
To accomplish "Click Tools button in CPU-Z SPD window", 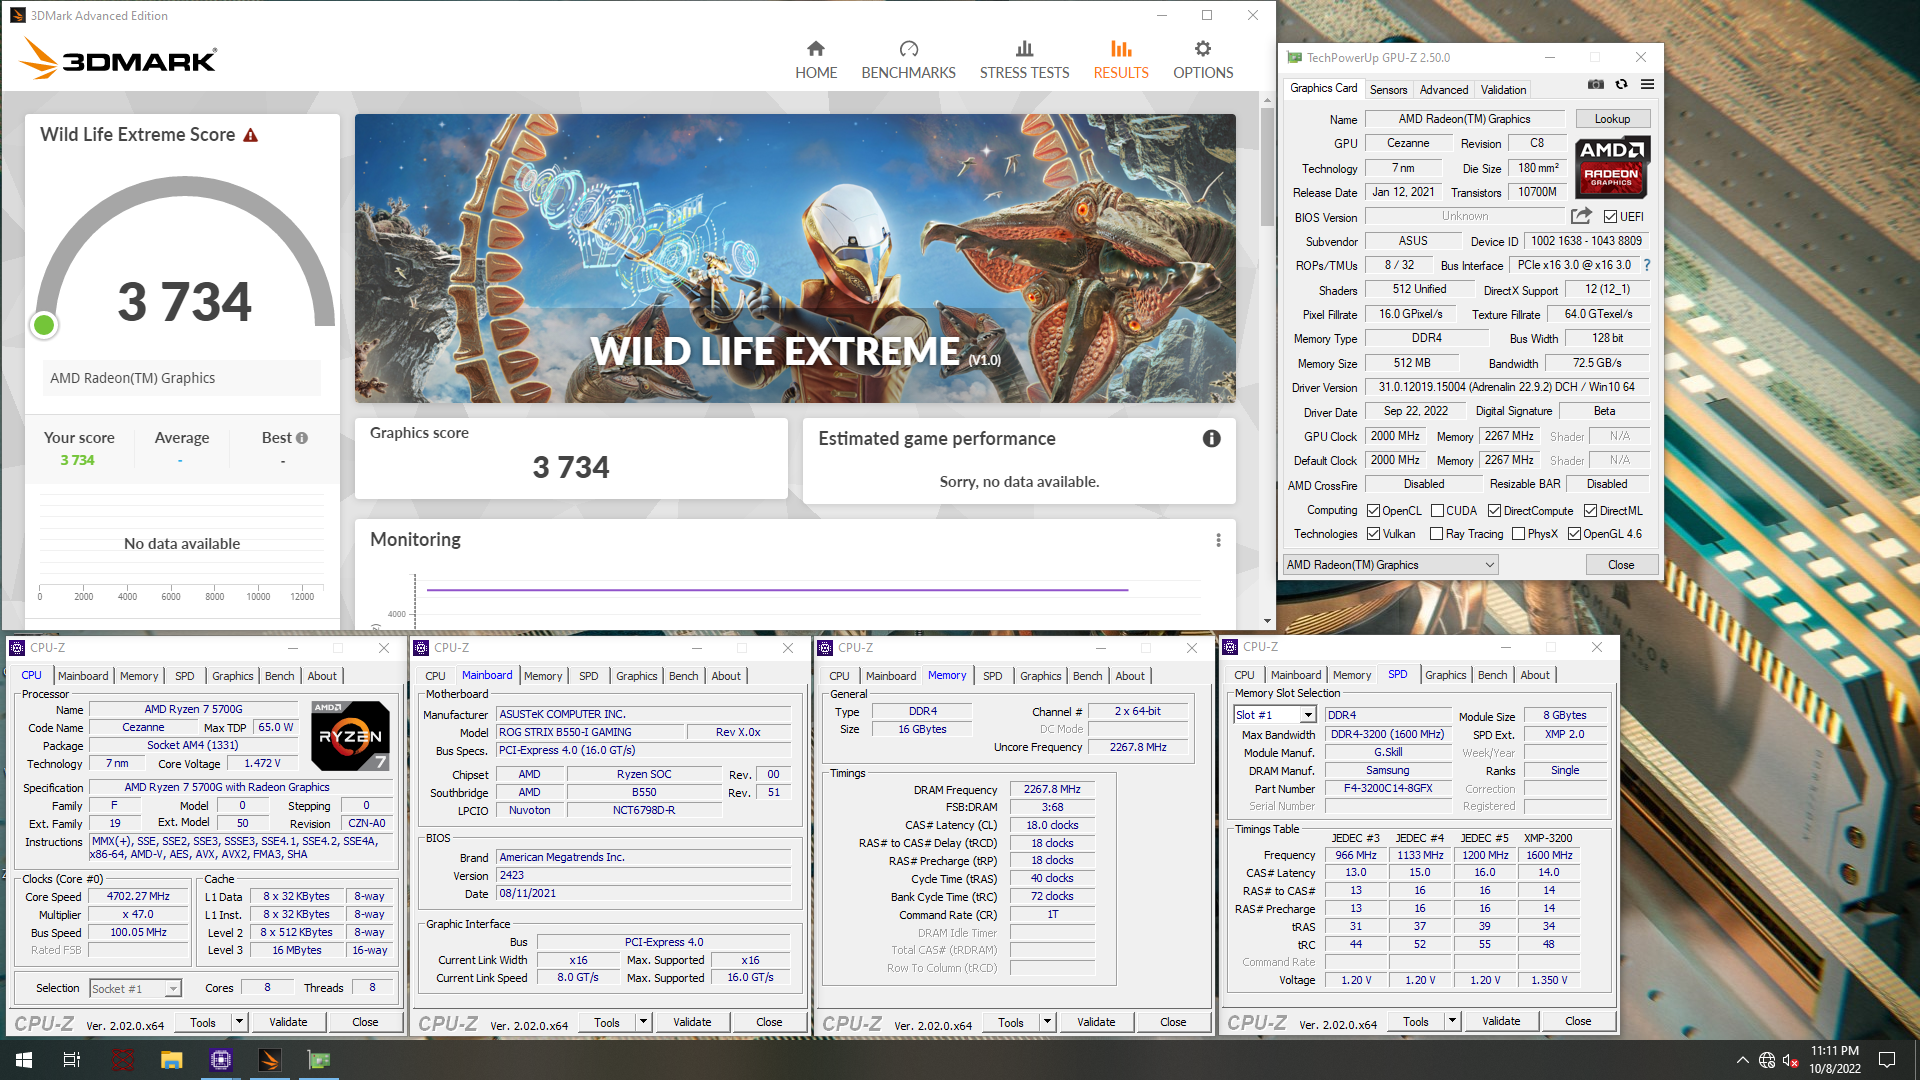I will [x=1415, y=1021].
